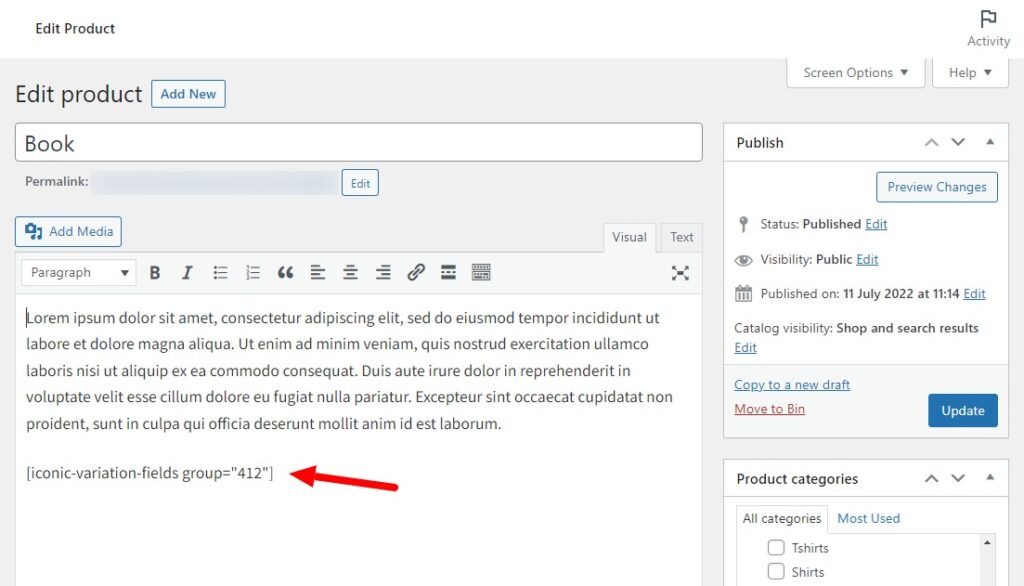Check the Tshirts product category

pos(776,548)
